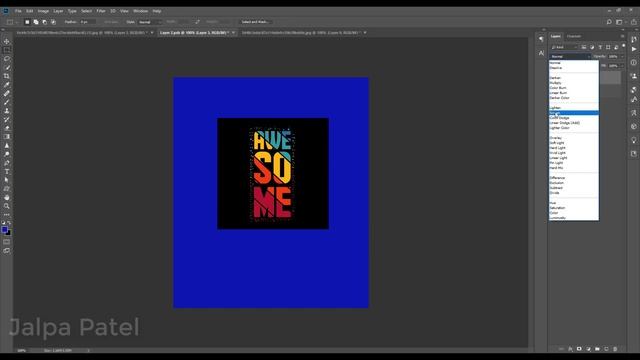This screenshot has height=360, width=640.
Task: Open the Style dropdown in options bar
Action: point(149,22)
